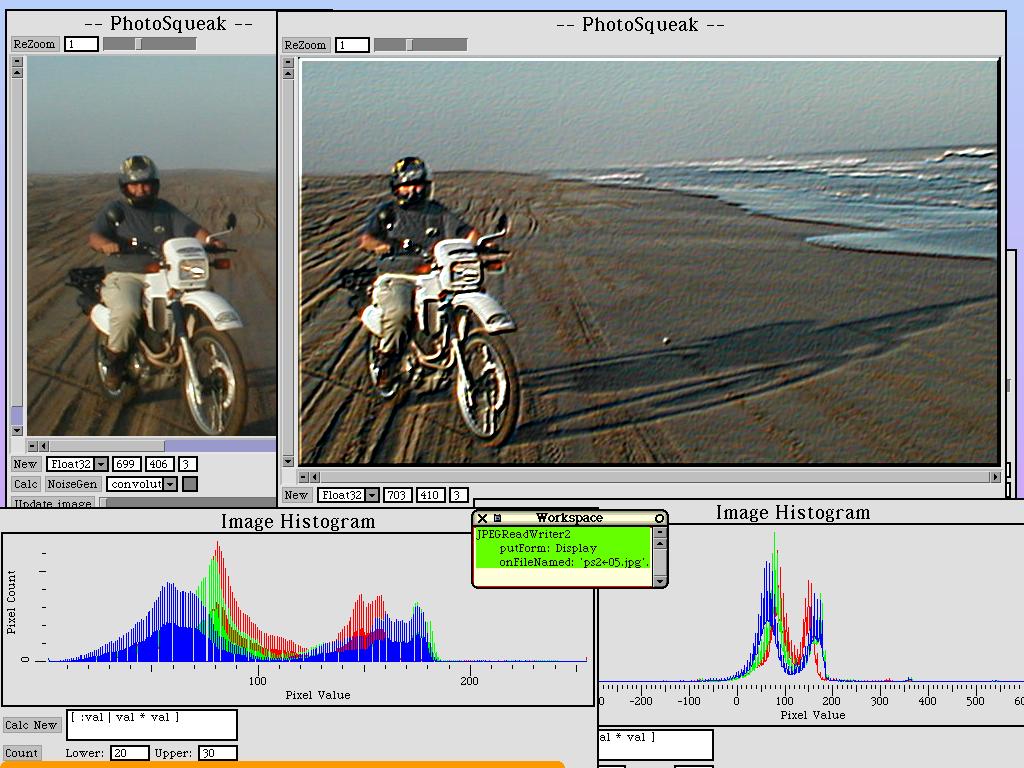The image size is (1024, 768).
Task: Click the Count button
Action: click(x=21, y=753)
